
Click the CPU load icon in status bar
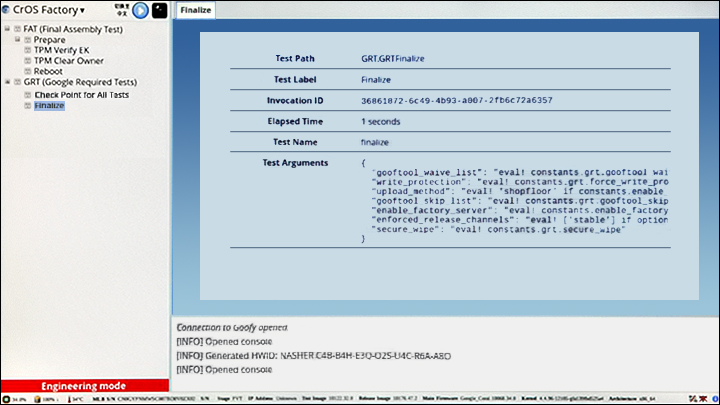coord(6,399)
